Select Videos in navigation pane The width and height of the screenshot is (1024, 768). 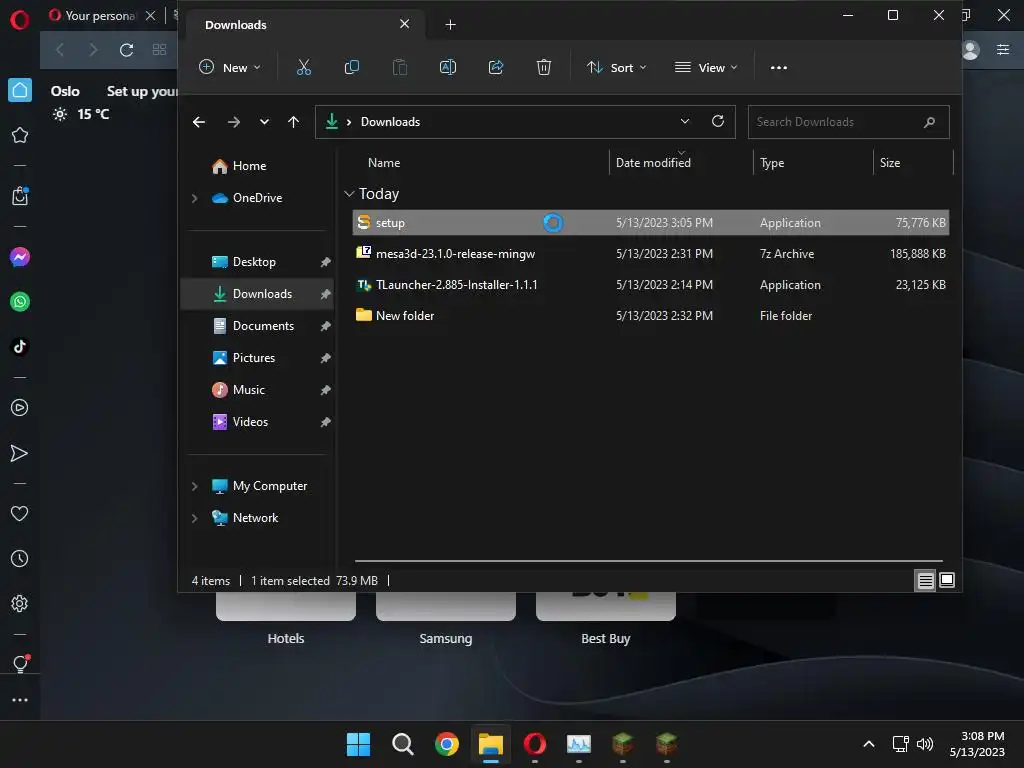pyautogui.click(x=256, y=422)
